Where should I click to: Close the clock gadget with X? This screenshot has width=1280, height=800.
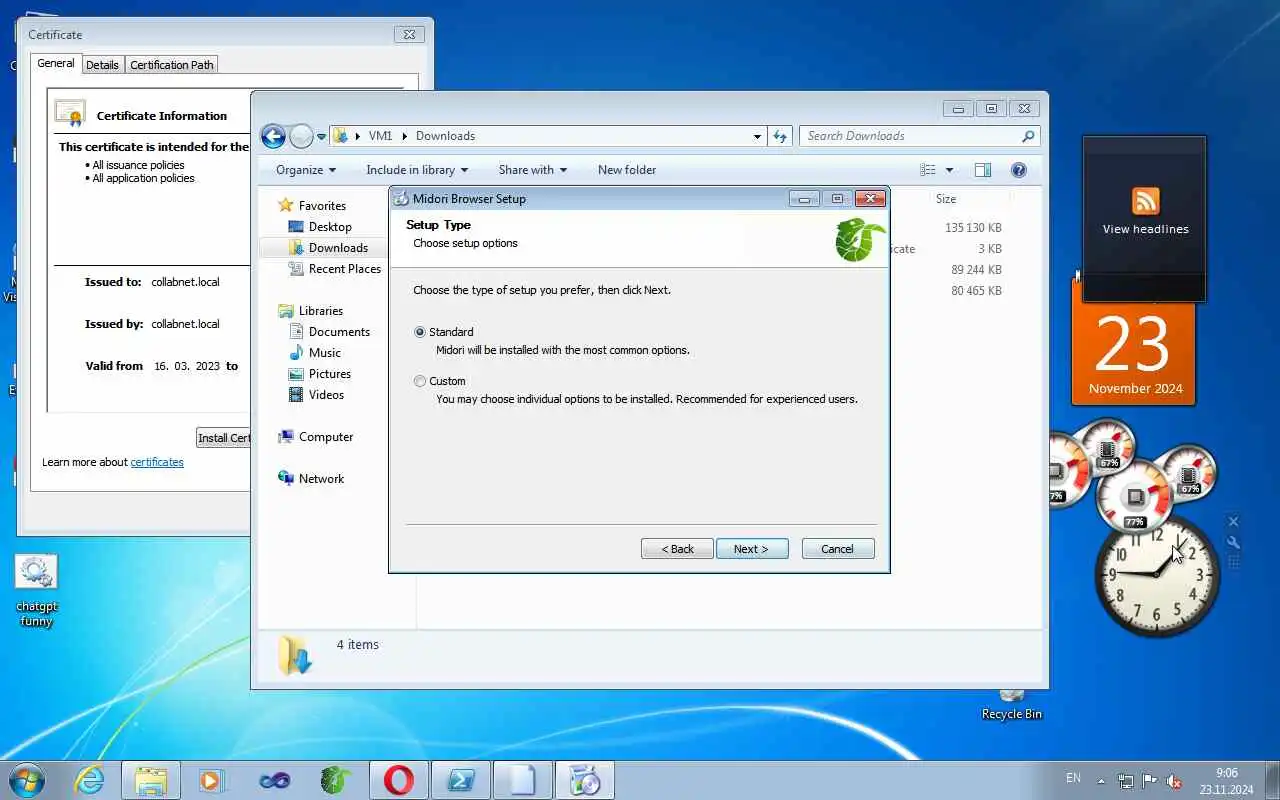click(1233, 522)
